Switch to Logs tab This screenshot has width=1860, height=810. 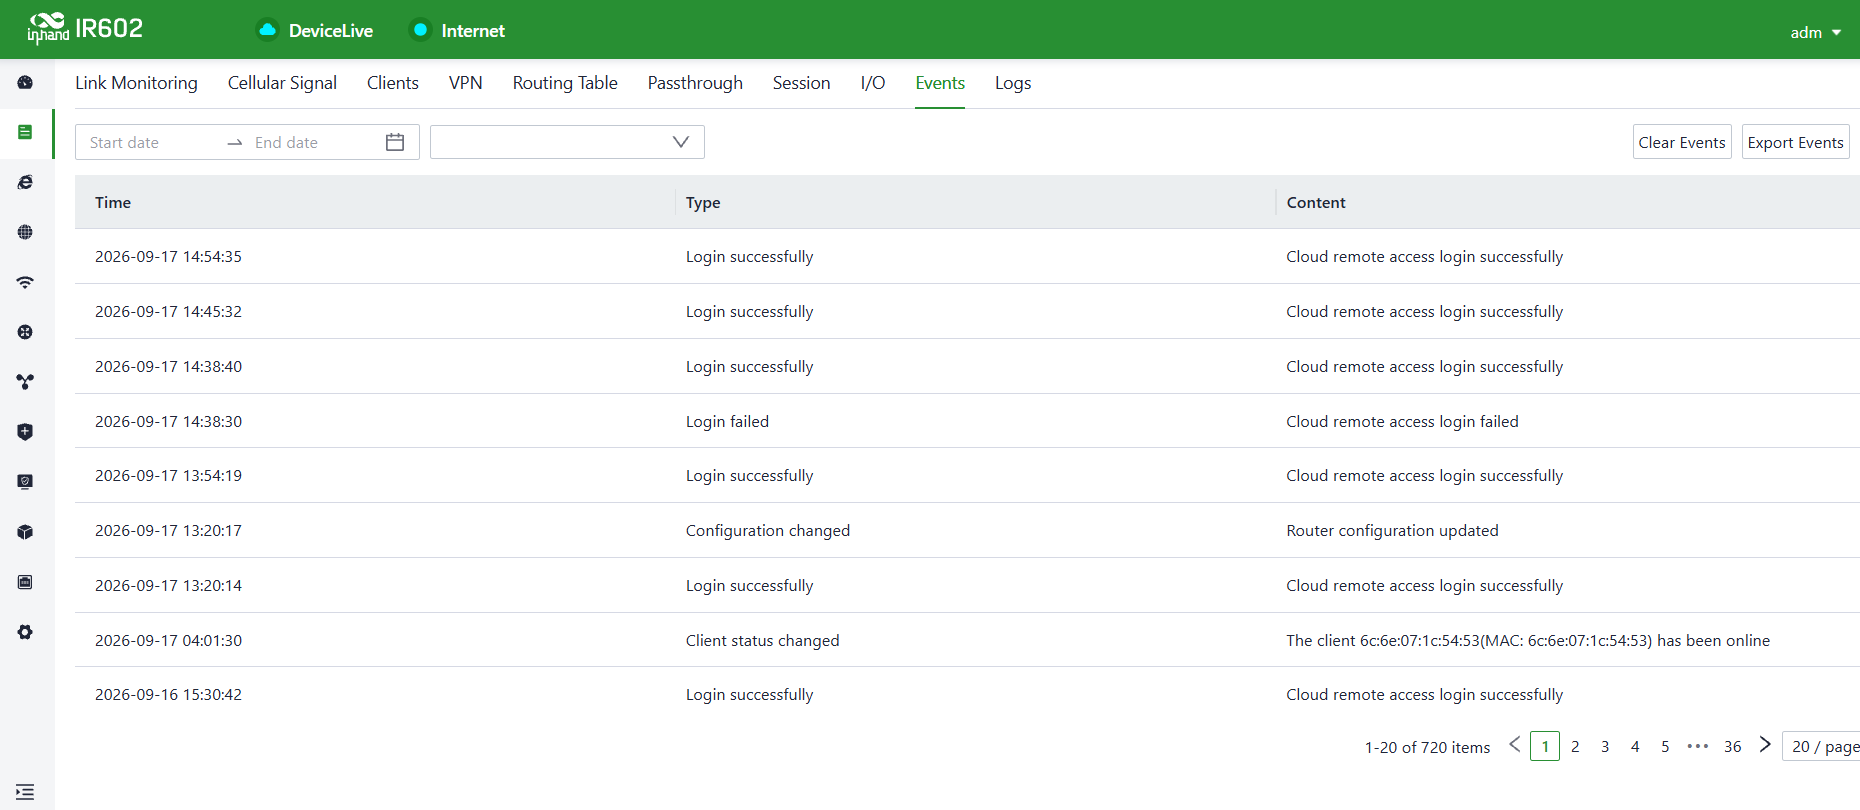1013,83
